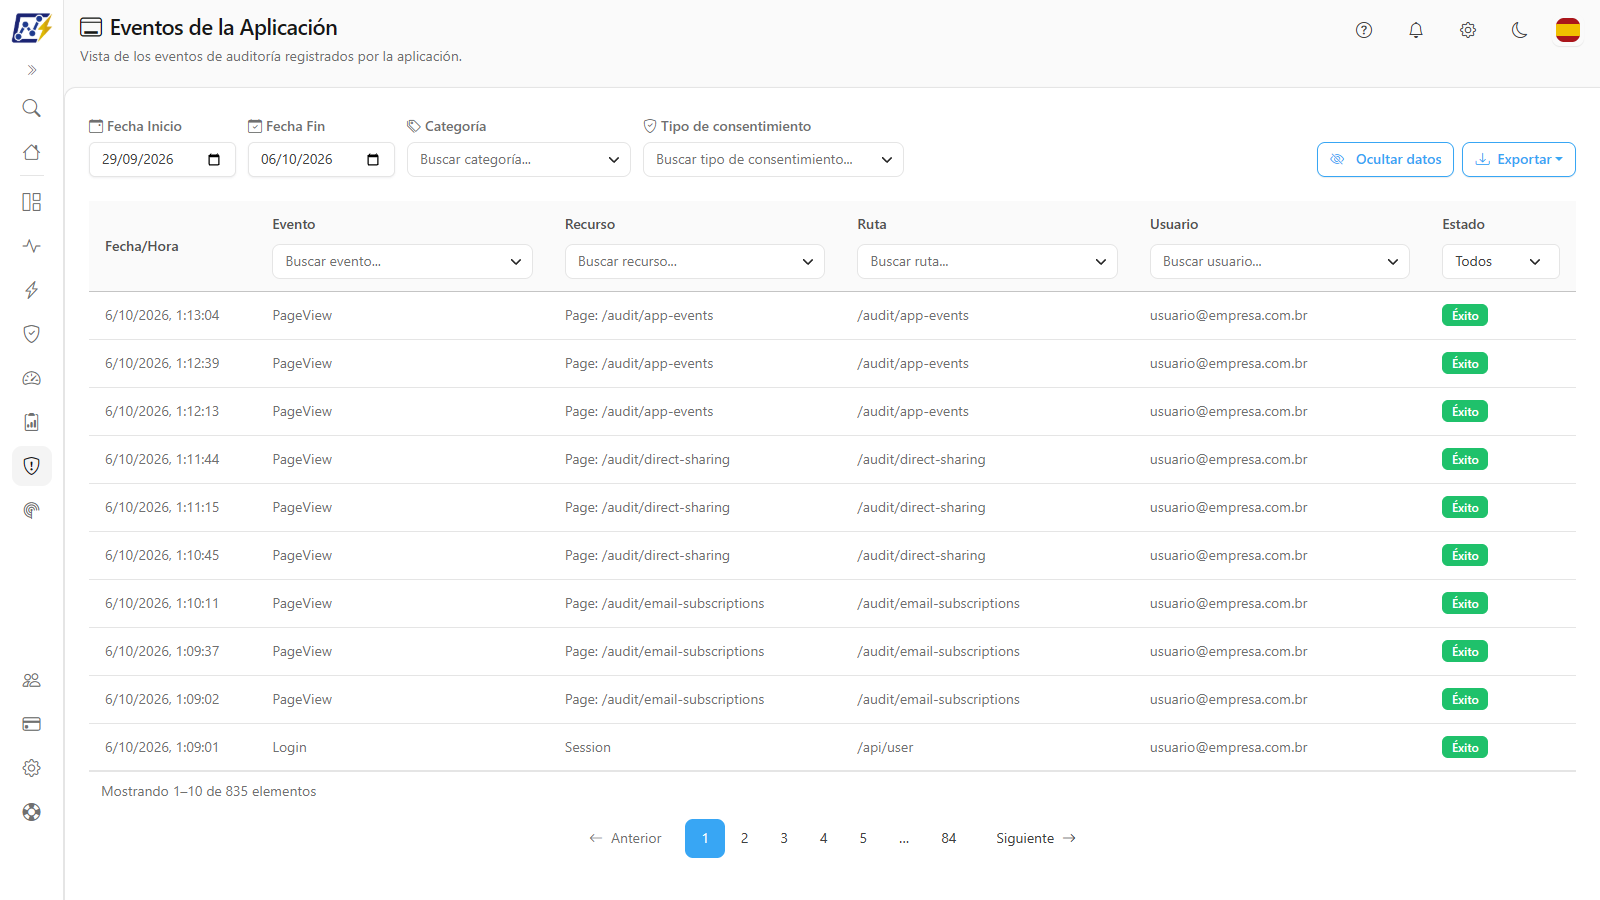The image size is (1600, 900).
Task: Open the Buscar evento dropdown
Action: tap(402, 261)
